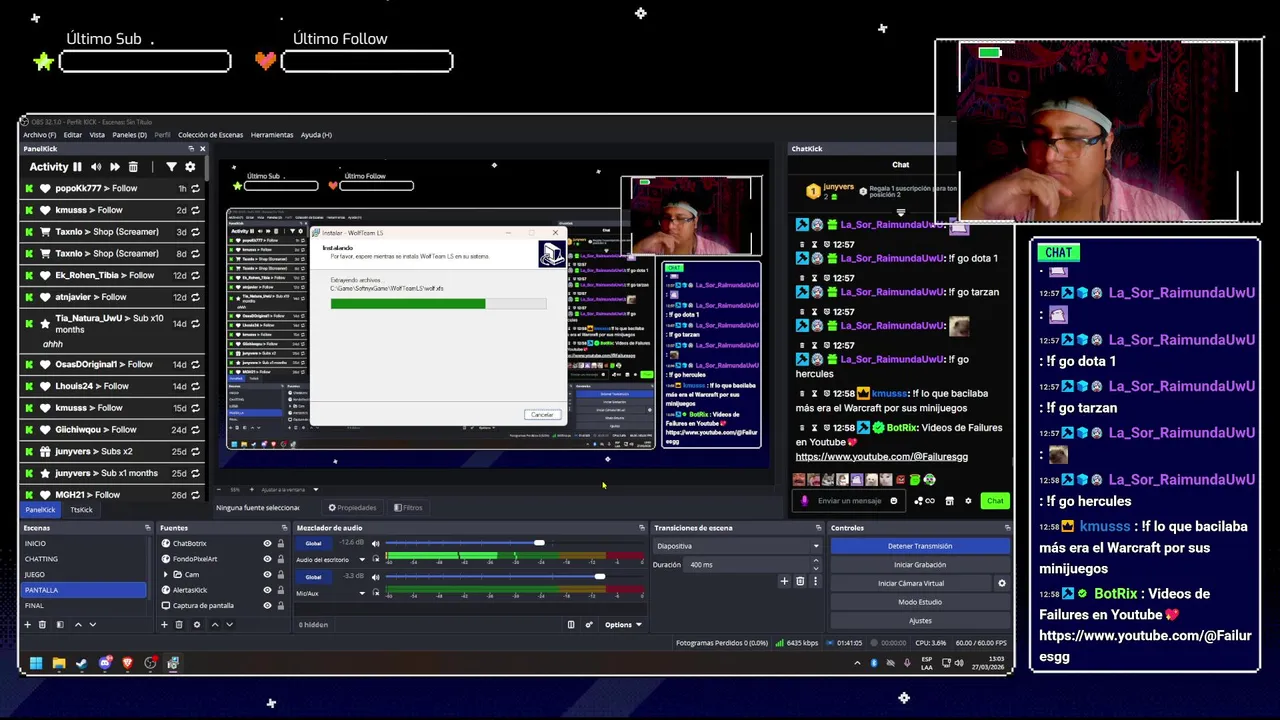Open the Activity filter funnel
This screenshot has width=1280, height=720.
coord(171,167)
